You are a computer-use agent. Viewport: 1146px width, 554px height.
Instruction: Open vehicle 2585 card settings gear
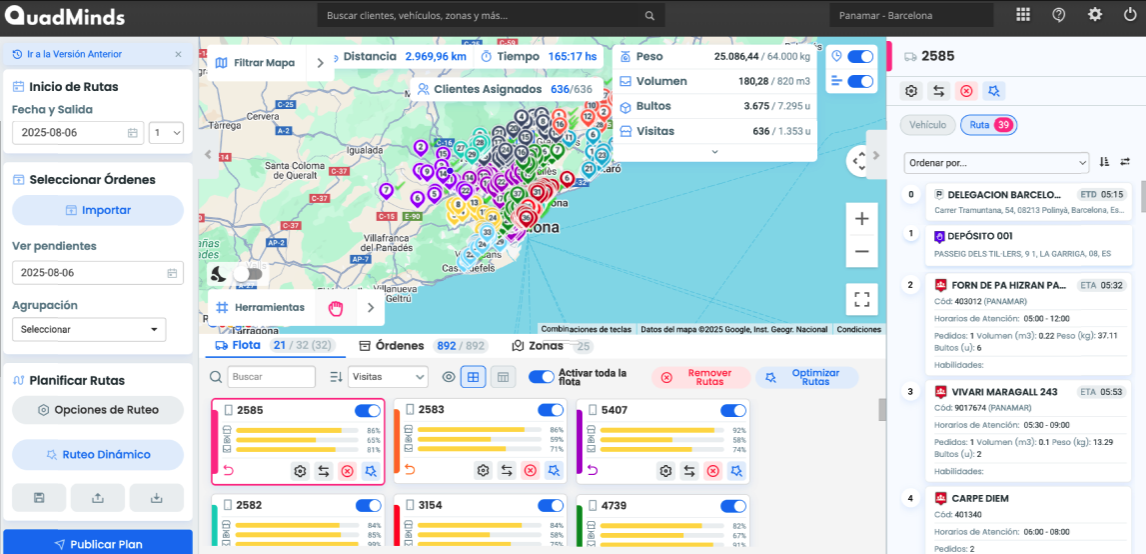coord(300,471)
